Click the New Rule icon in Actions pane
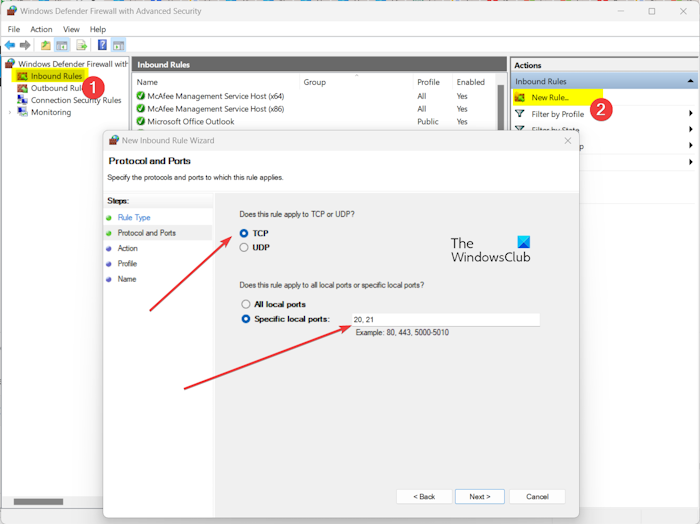 [x=520, y=97]
